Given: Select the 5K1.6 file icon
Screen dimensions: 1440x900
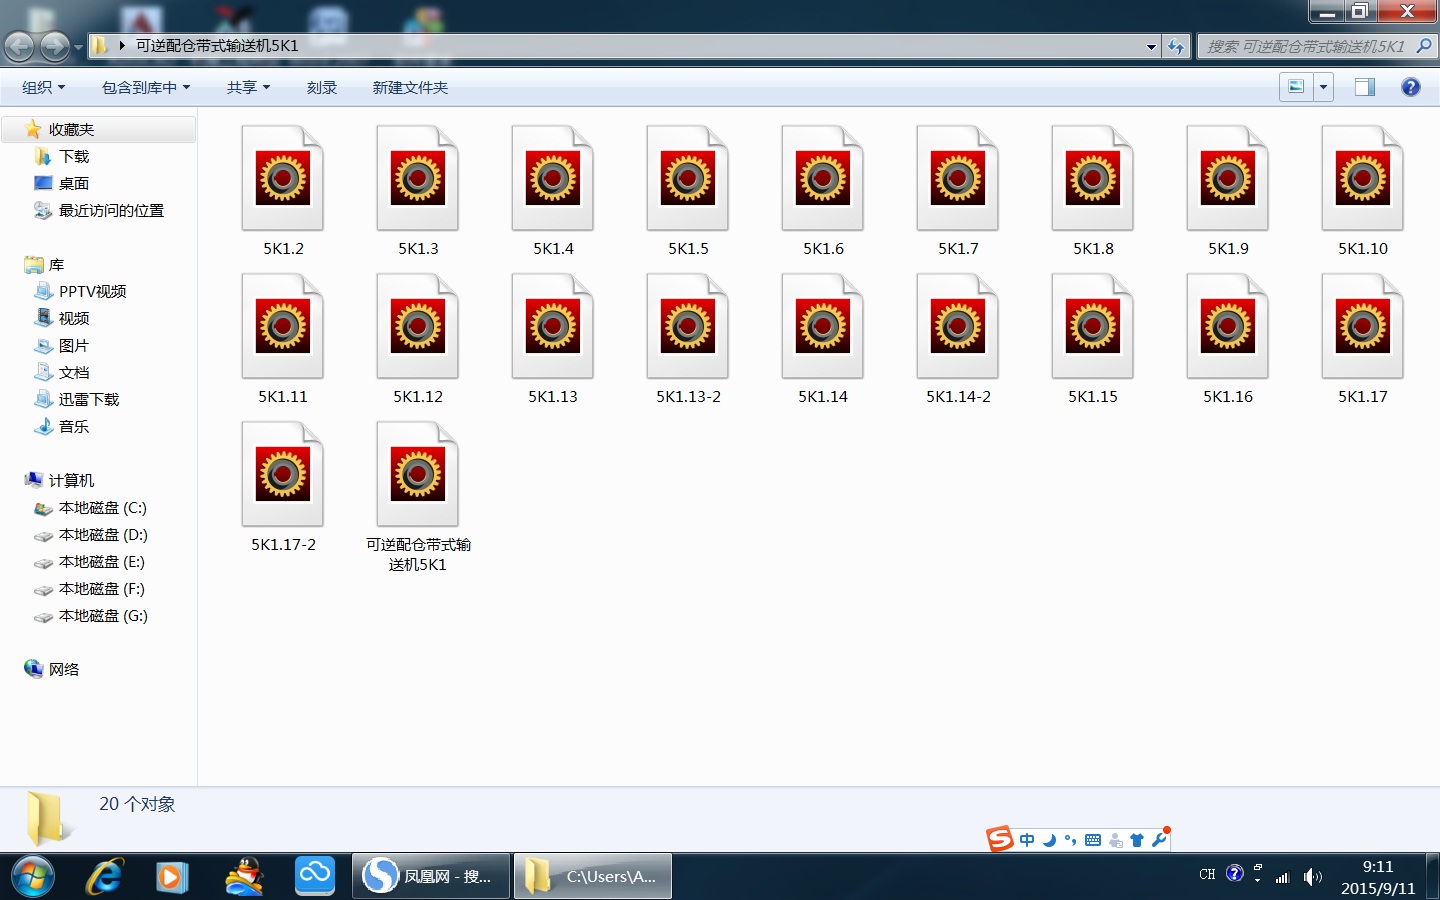Looking at the screenshot, I should tap(823, 179).
